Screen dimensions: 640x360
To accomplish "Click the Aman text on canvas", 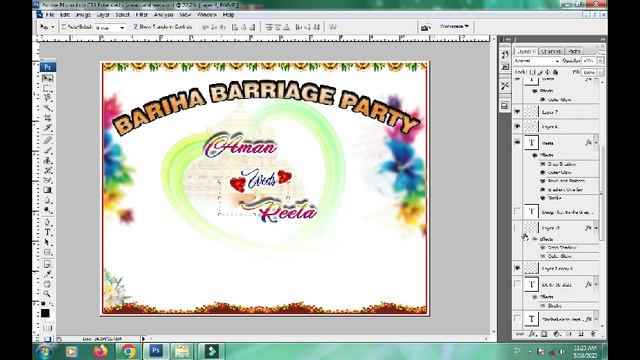I will tap(241, 146).
